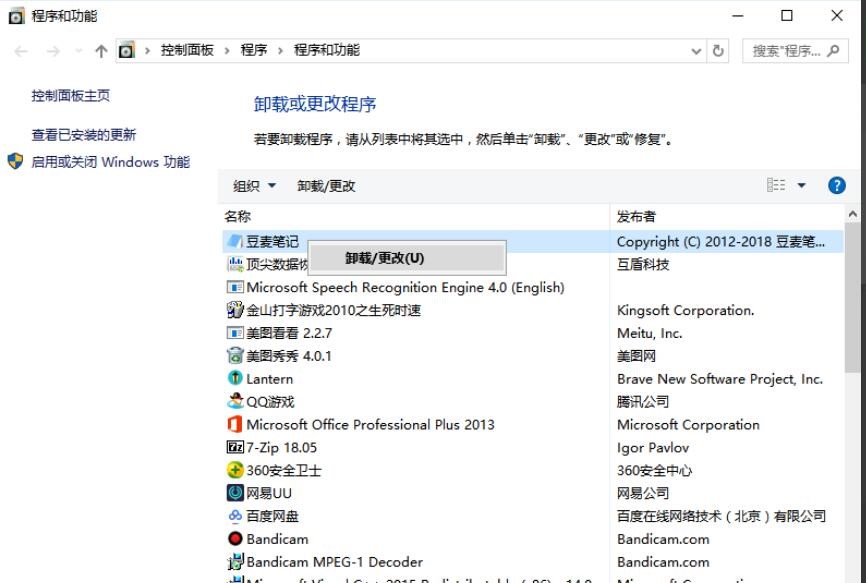This screenshot has height=583, width=866.
Task: Click the 网易UU program icon
Action: point(235,493)
